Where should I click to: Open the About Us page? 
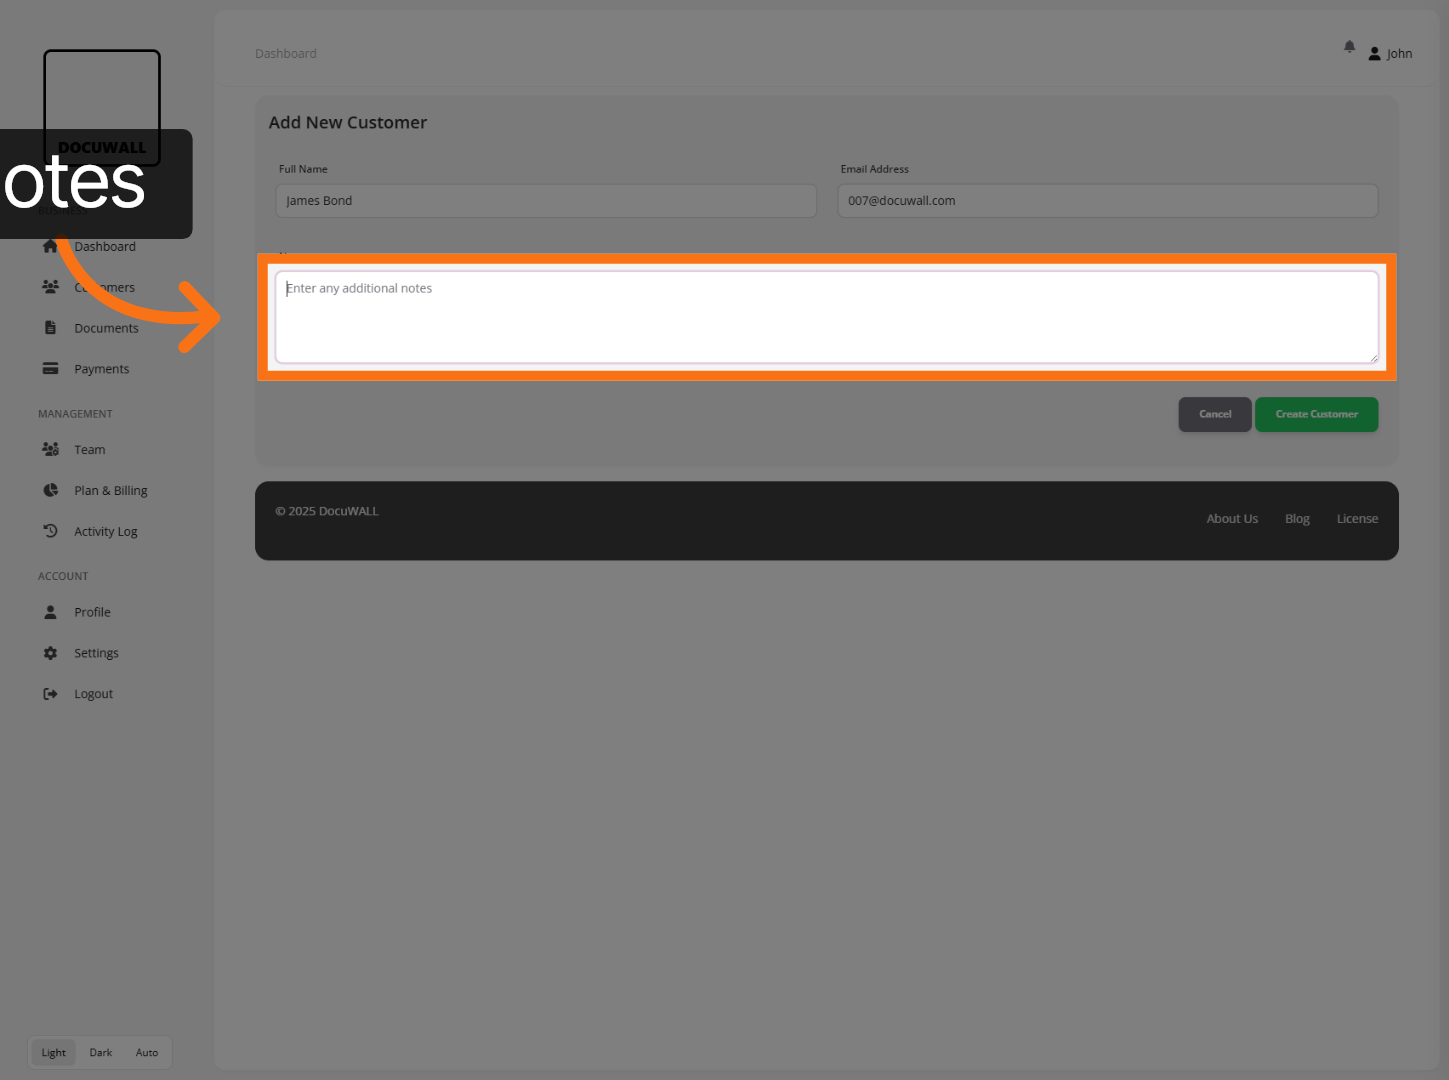[x=1231, y=518]
